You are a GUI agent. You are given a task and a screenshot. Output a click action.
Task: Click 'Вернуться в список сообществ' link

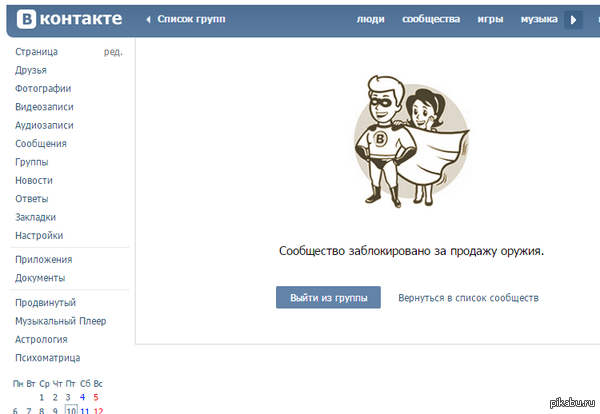coord(468,298)
